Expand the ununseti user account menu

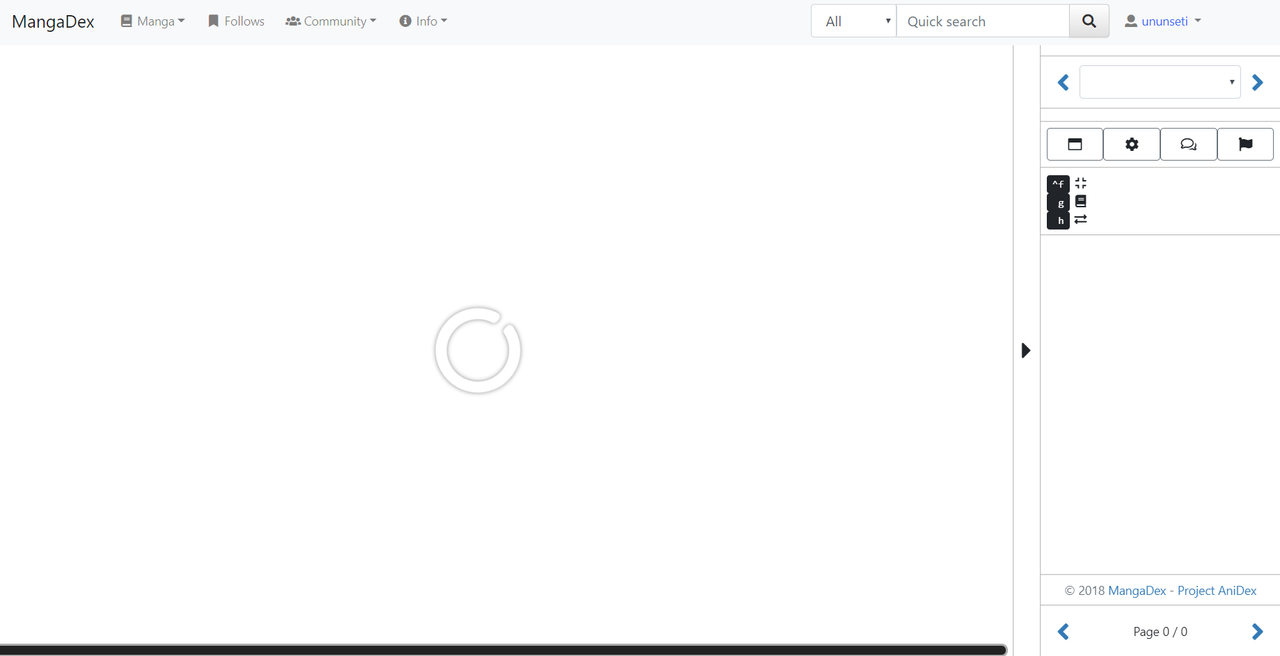point(1163,21)
